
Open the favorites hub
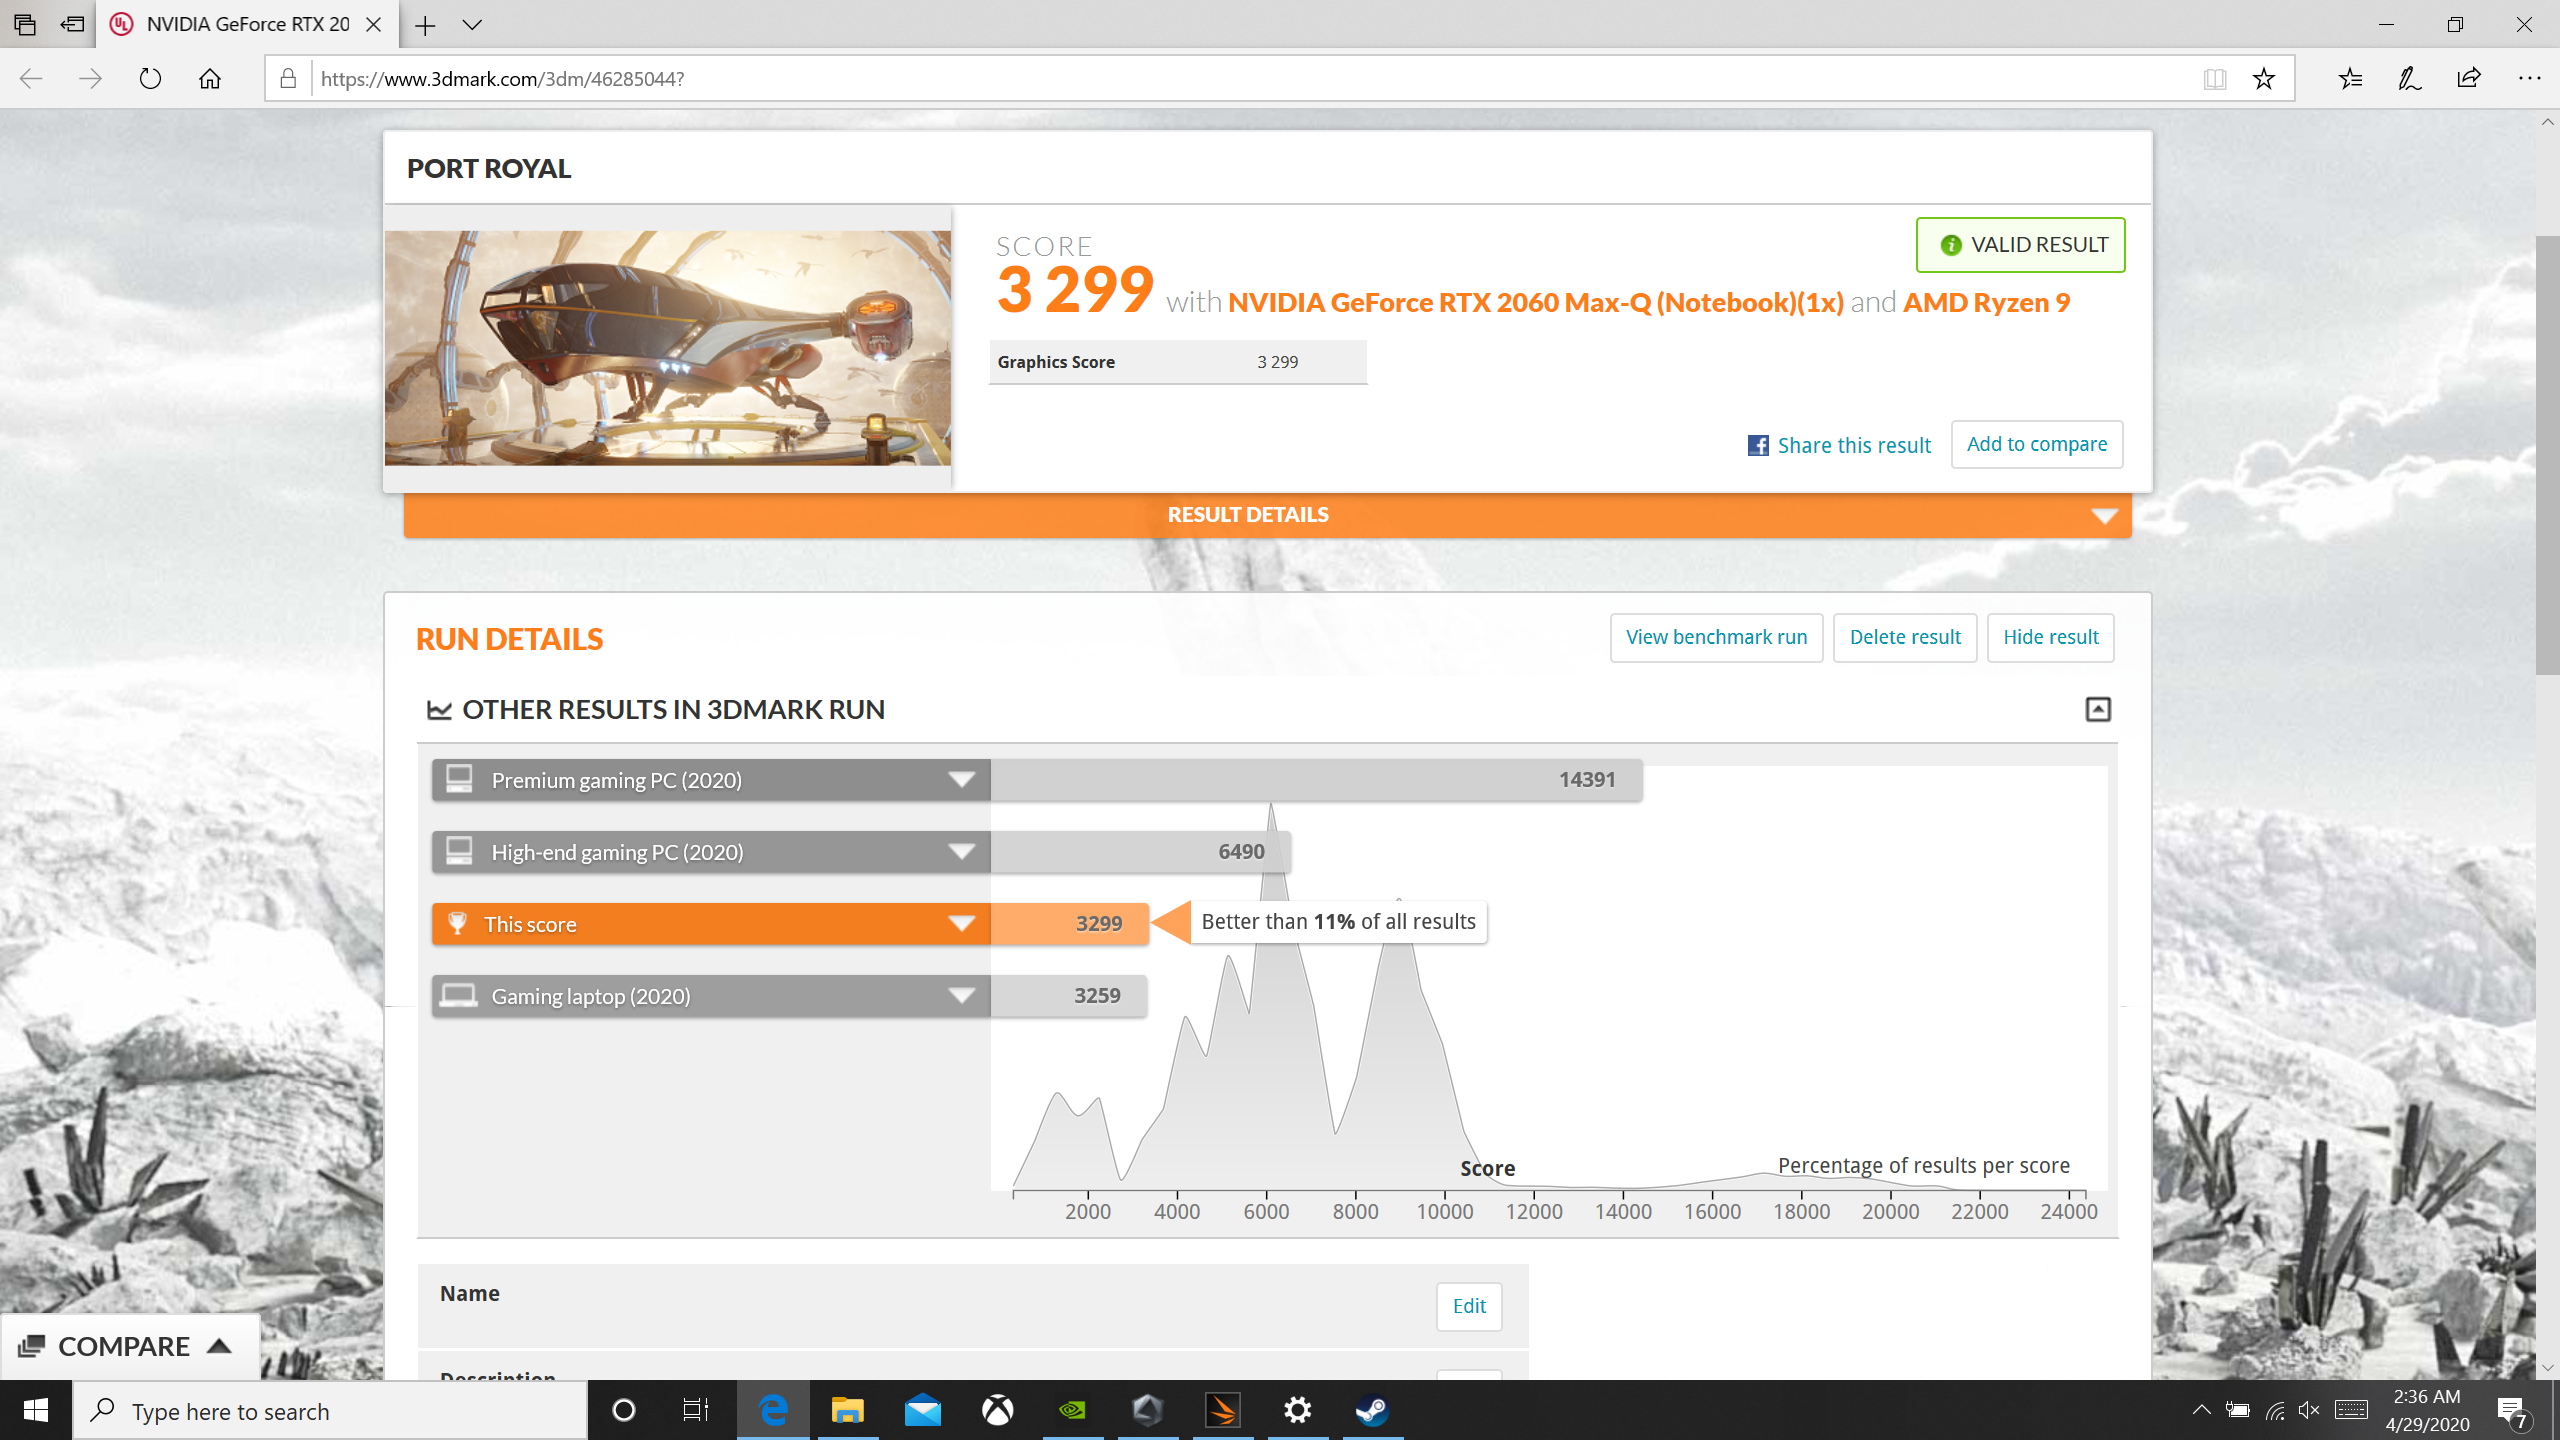pyautogui.click(x=2350, y=78)
